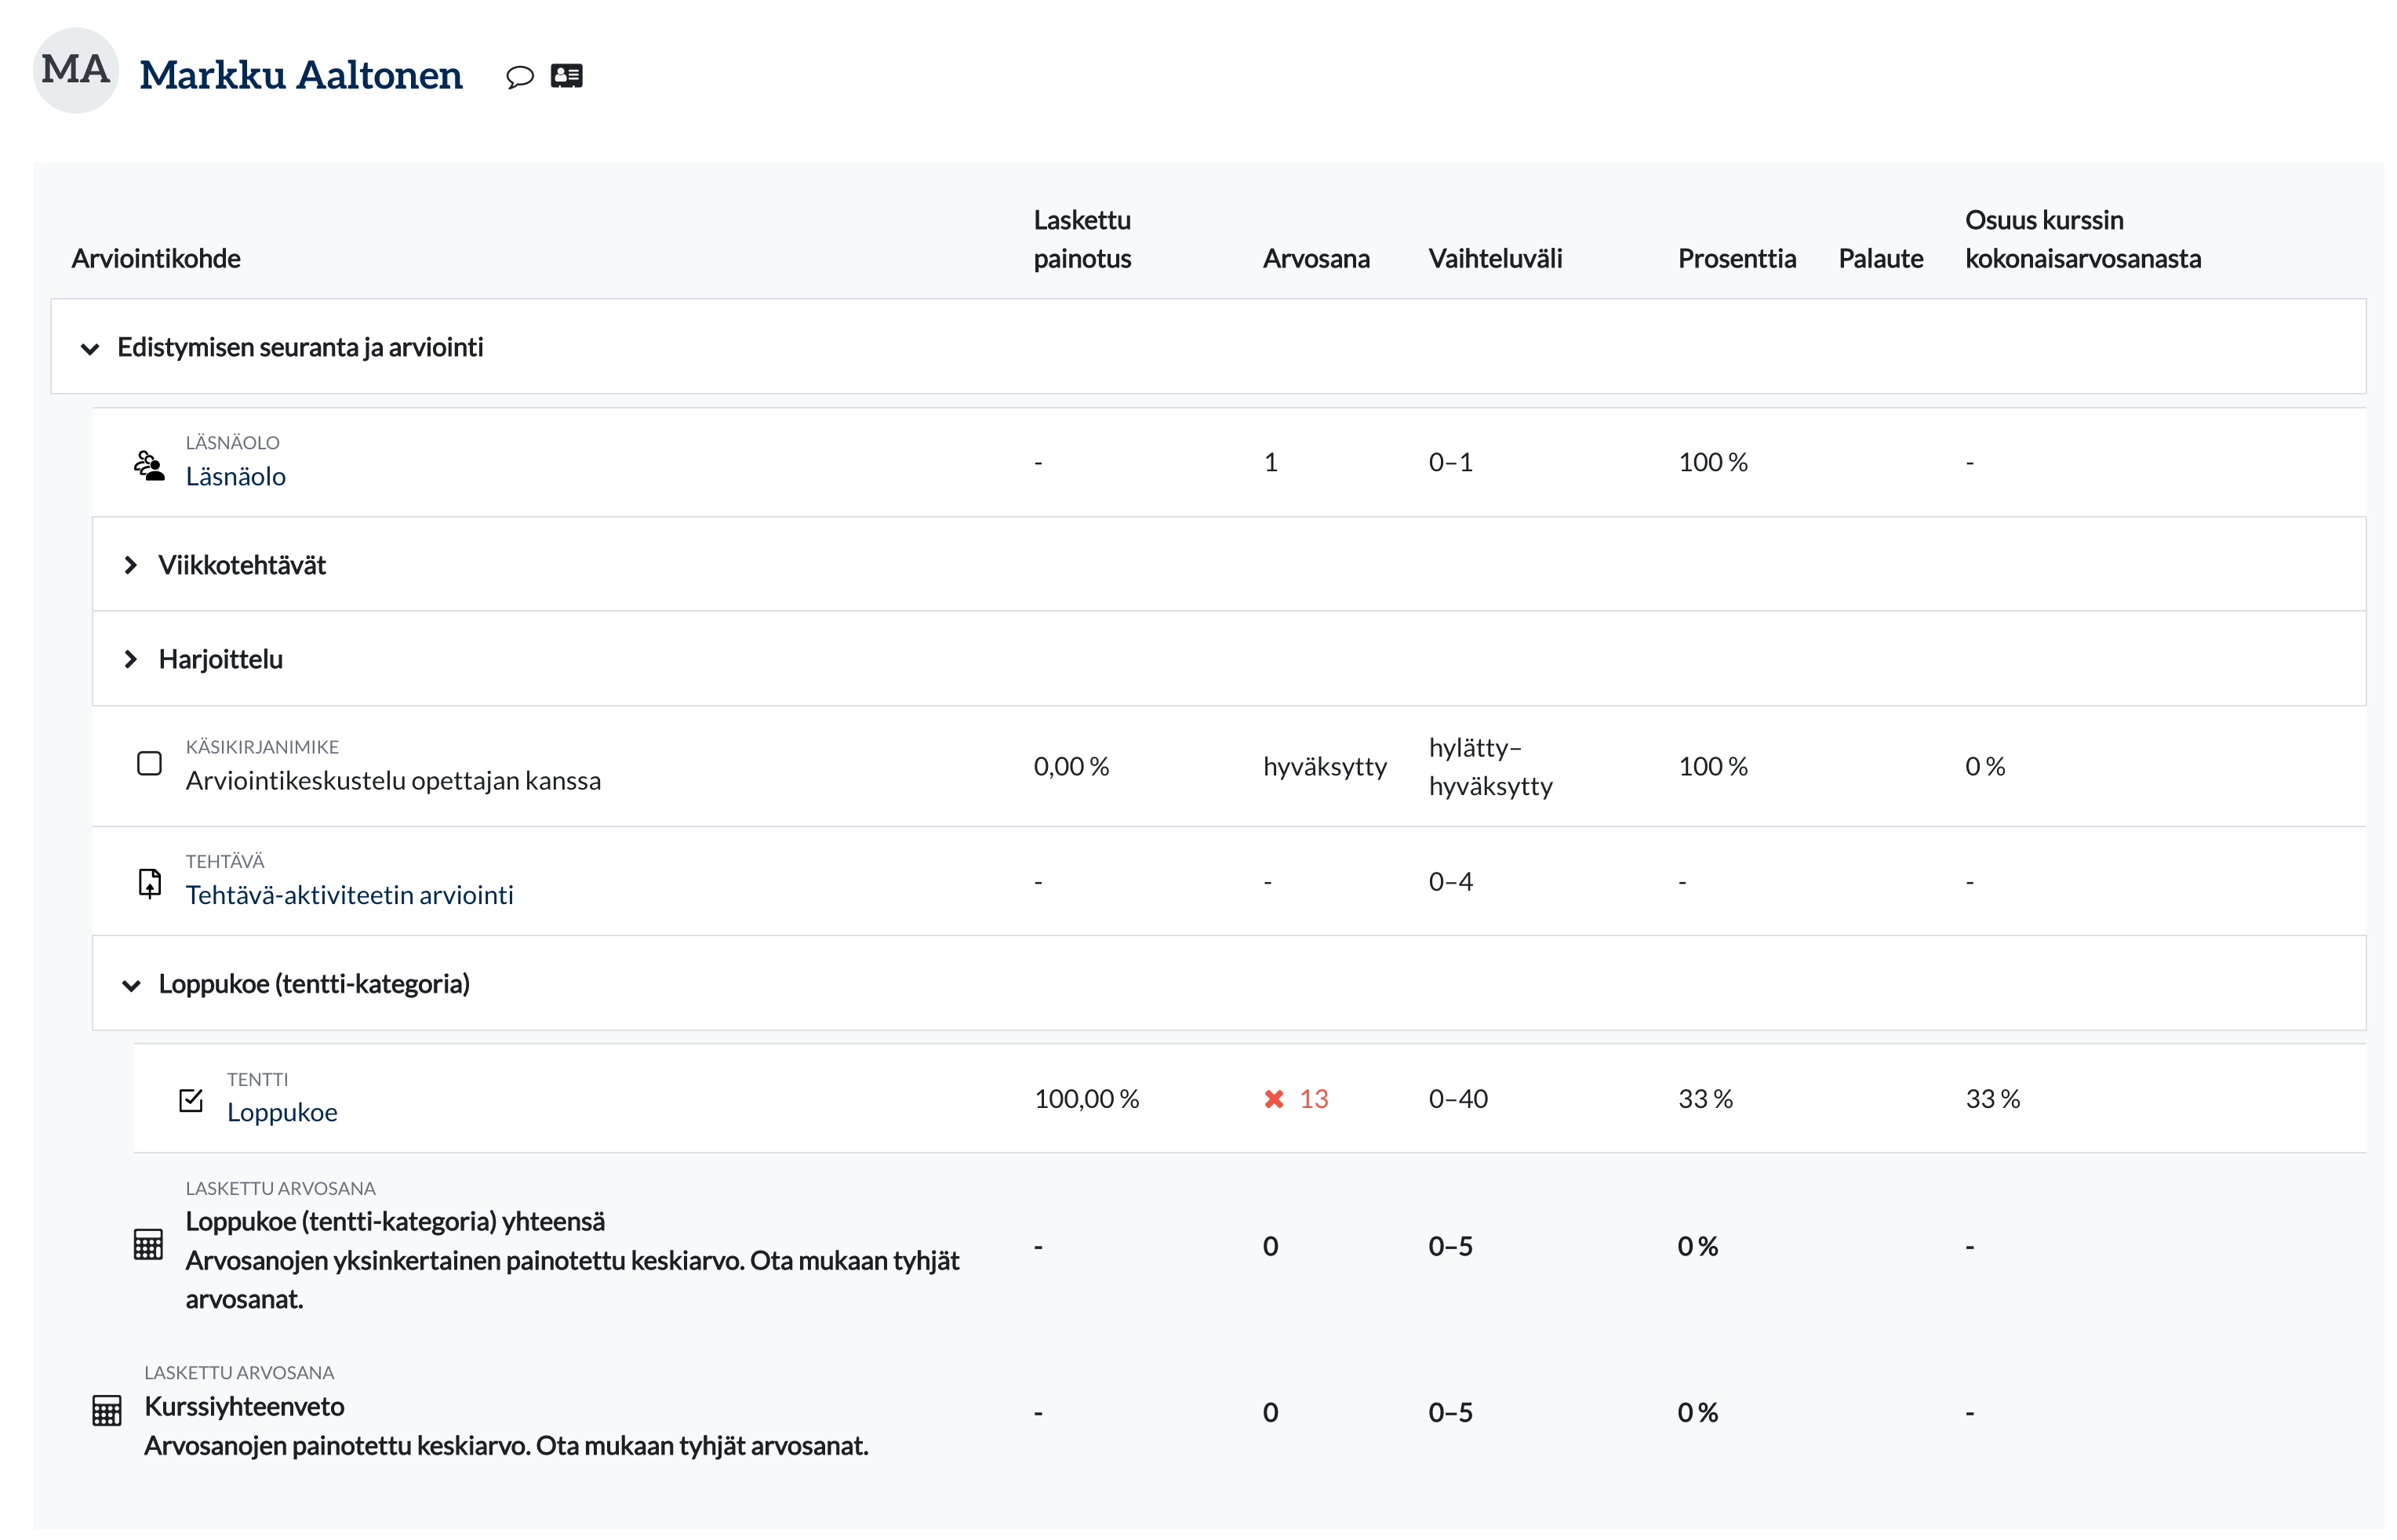The height and width of the screenshot is (1540, 2397).
Task: Click the Läsnäolo attendance activity icon
Action: [149, 465]
